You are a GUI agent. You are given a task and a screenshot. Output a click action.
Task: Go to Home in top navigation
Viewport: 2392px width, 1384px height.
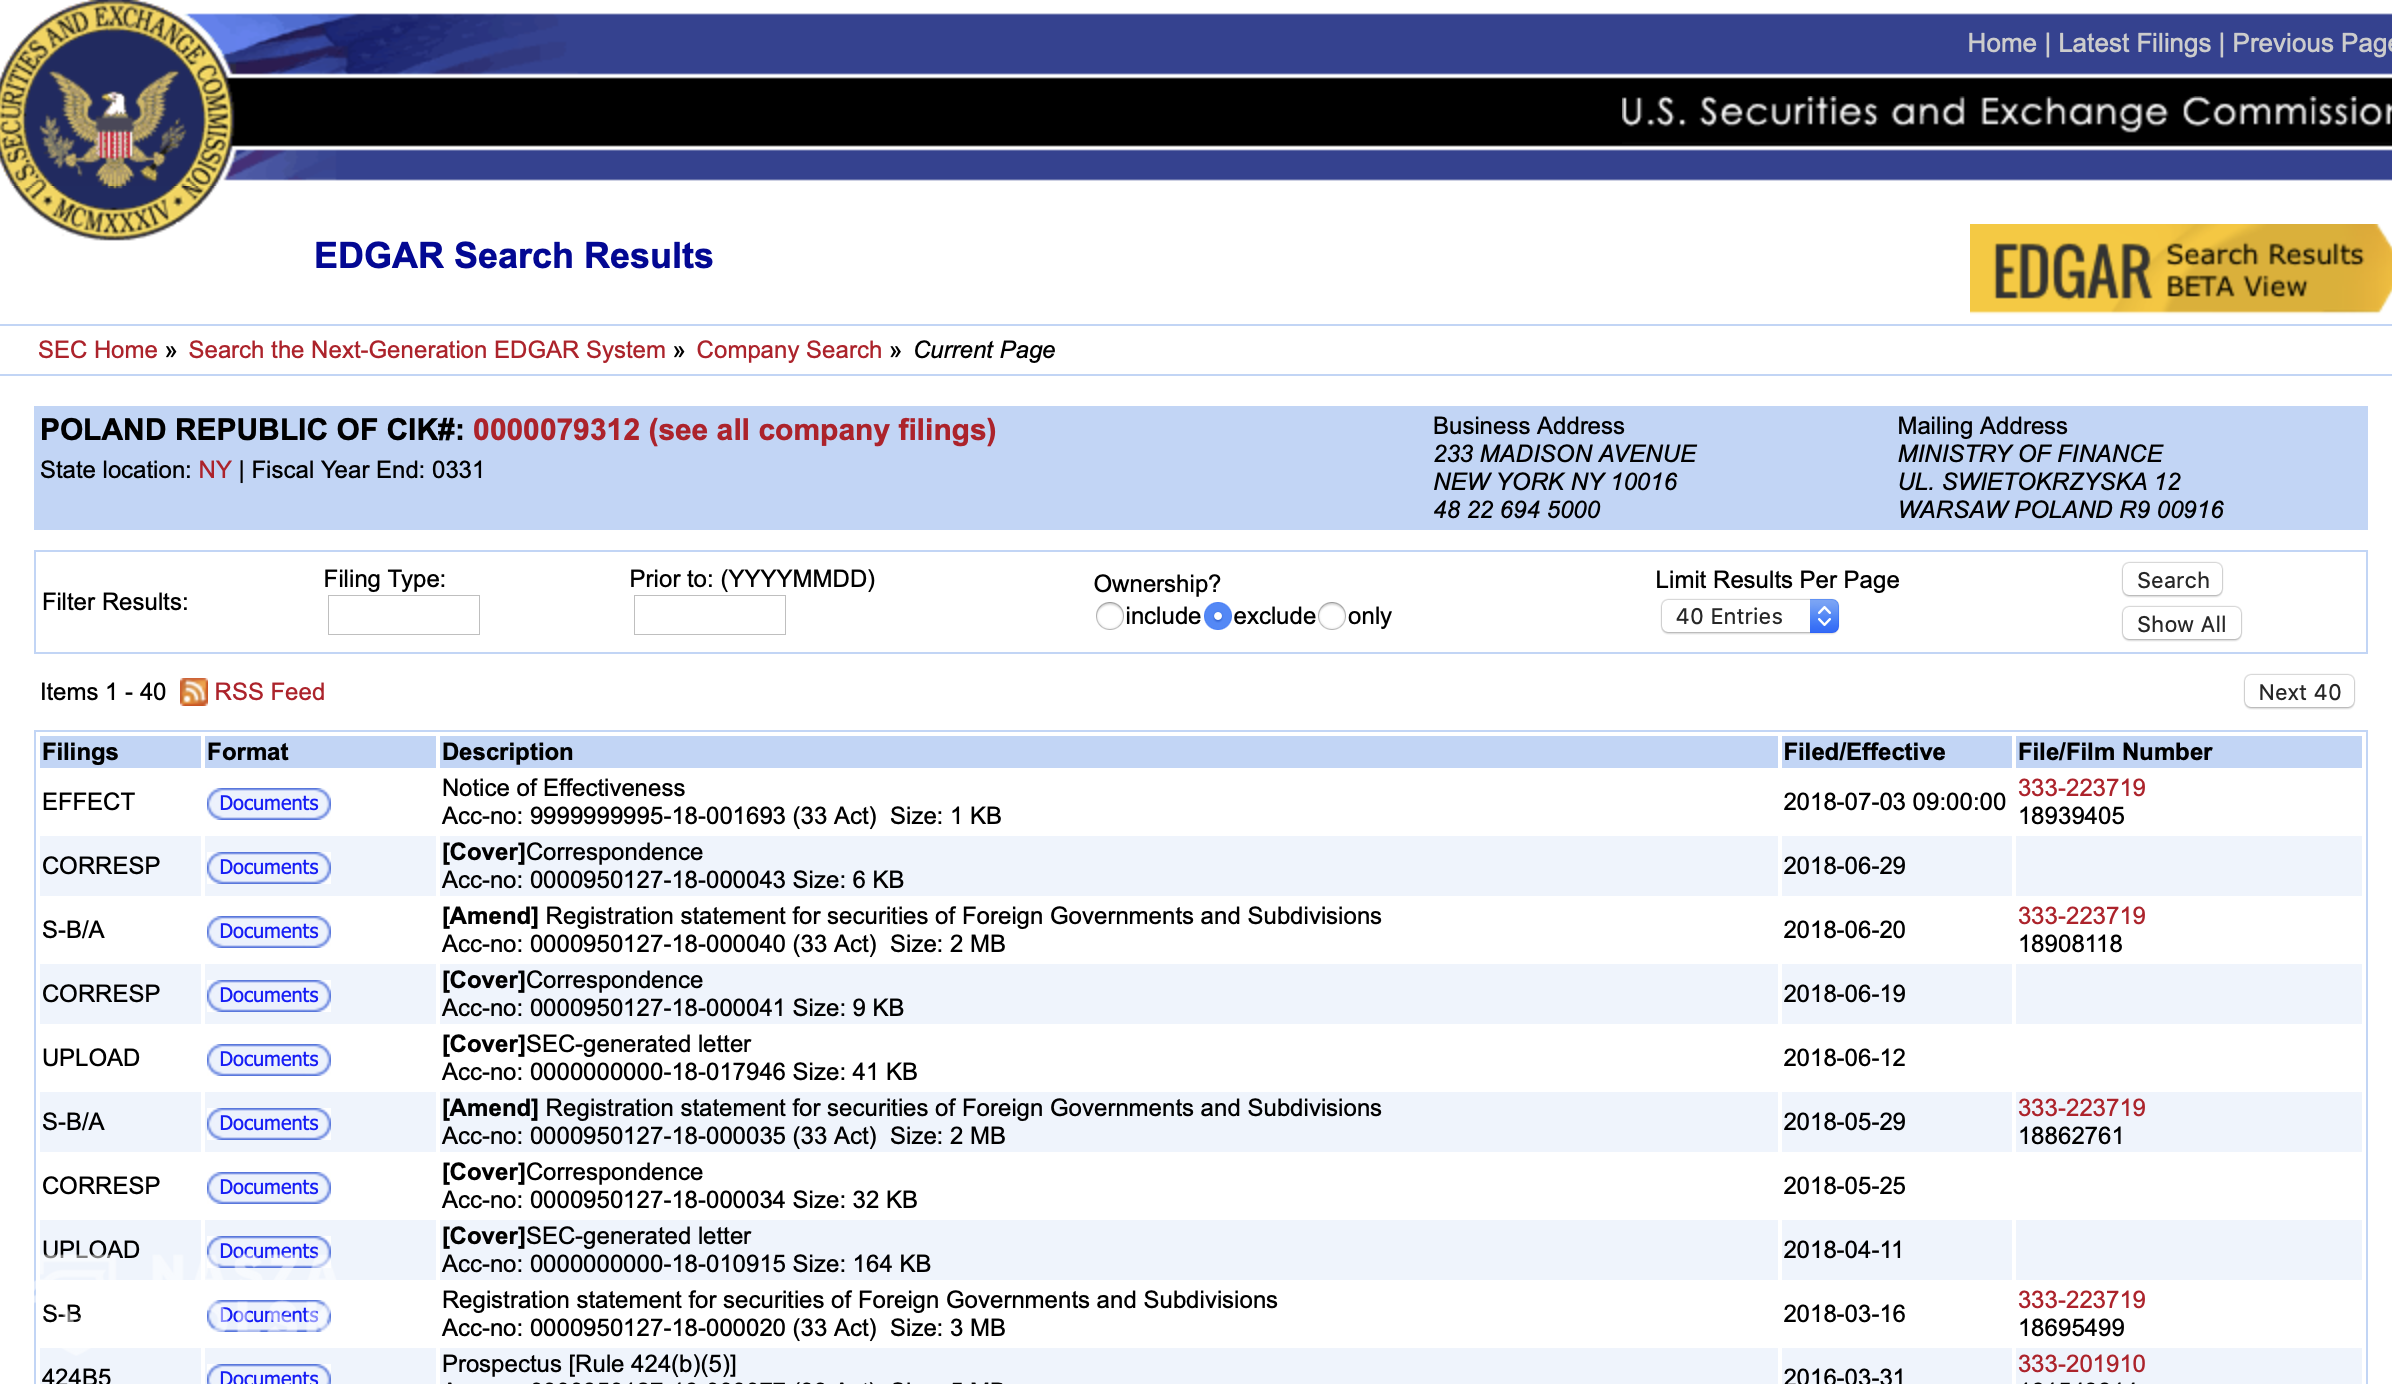point(2001,43)
